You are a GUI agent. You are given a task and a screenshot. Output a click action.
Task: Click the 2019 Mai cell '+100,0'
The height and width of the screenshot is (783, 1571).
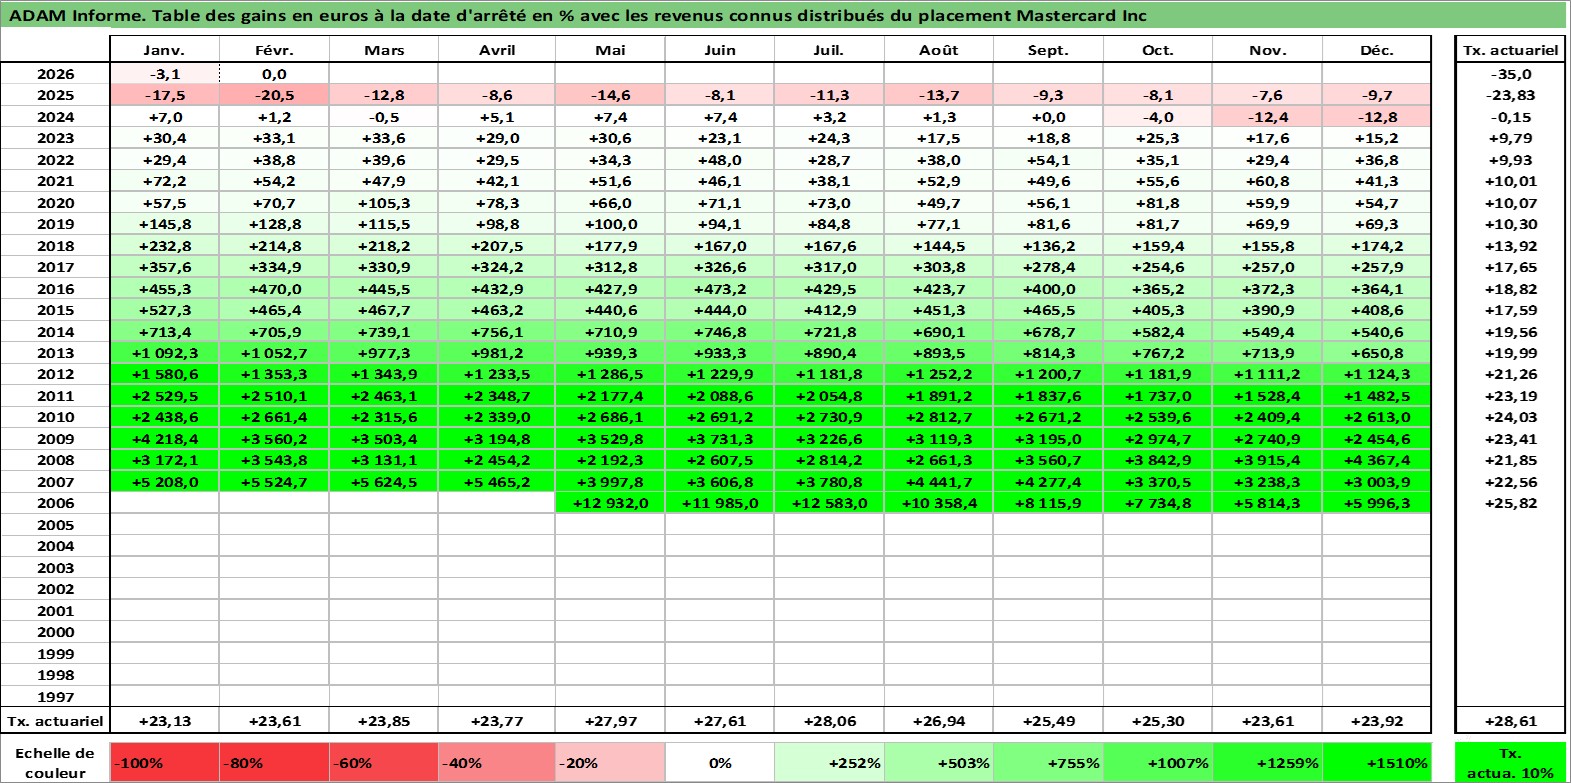point(610,224)
